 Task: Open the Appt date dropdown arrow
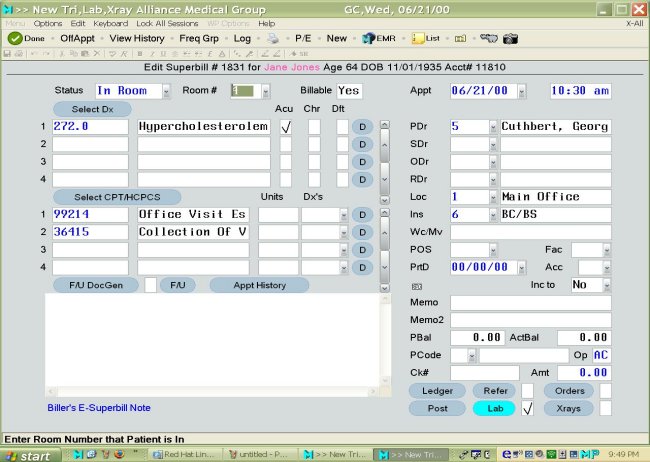tap(522, 91)
